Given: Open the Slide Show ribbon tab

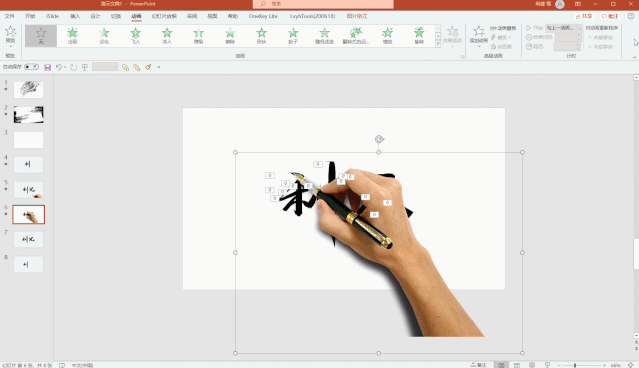Looking at the screenshot, I should tap(164, 16).
